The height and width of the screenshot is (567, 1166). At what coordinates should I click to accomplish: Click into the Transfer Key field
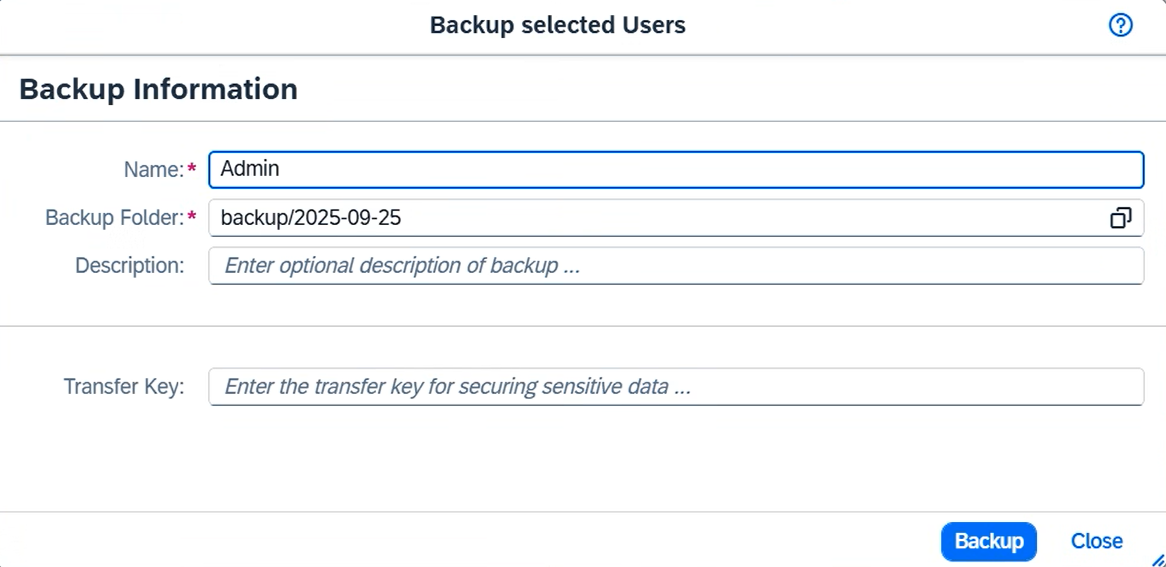coord(675,387)
